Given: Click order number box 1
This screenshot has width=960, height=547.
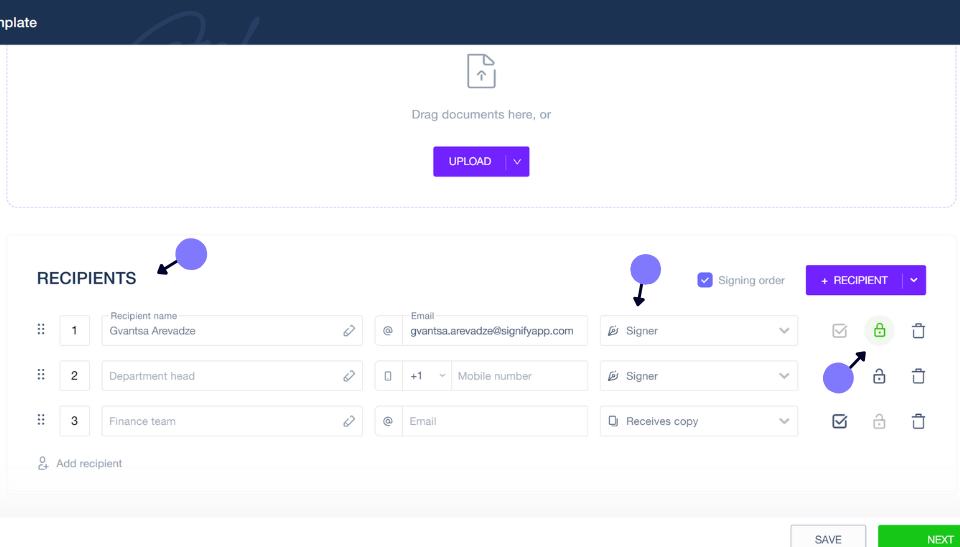Looking at the screenshot, I should (75, 331).
